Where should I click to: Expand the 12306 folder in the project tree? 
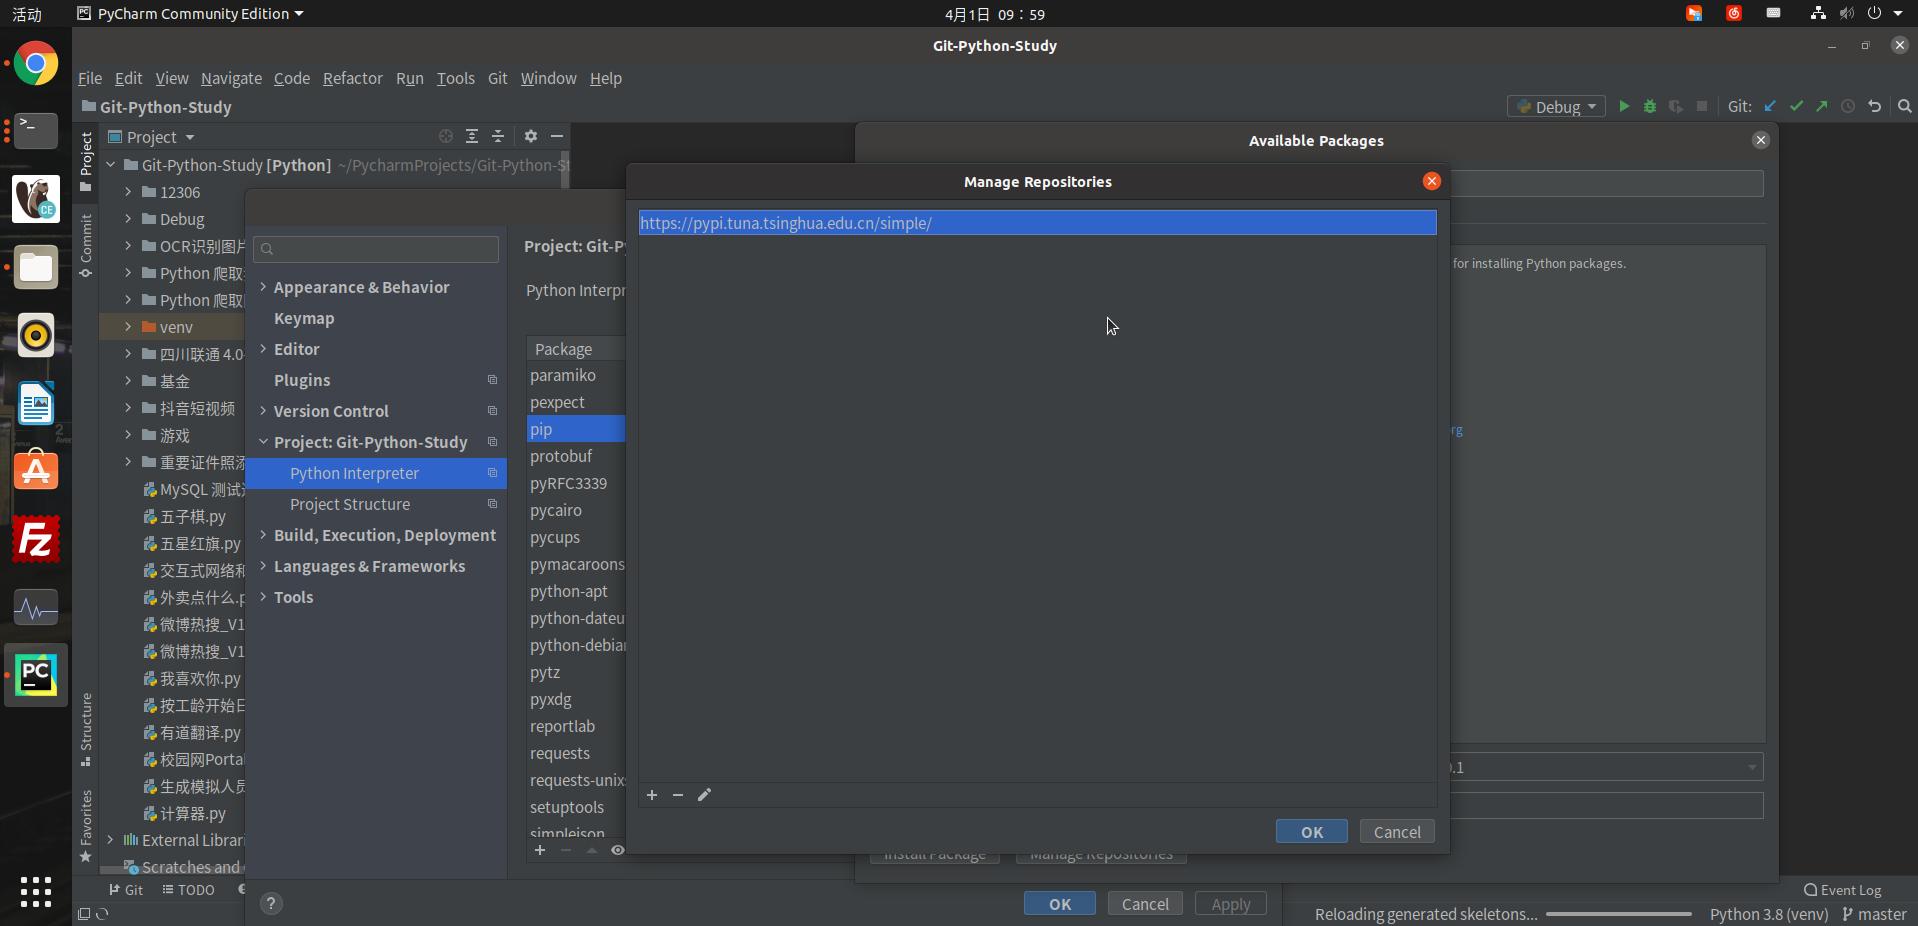click(128, 192)
